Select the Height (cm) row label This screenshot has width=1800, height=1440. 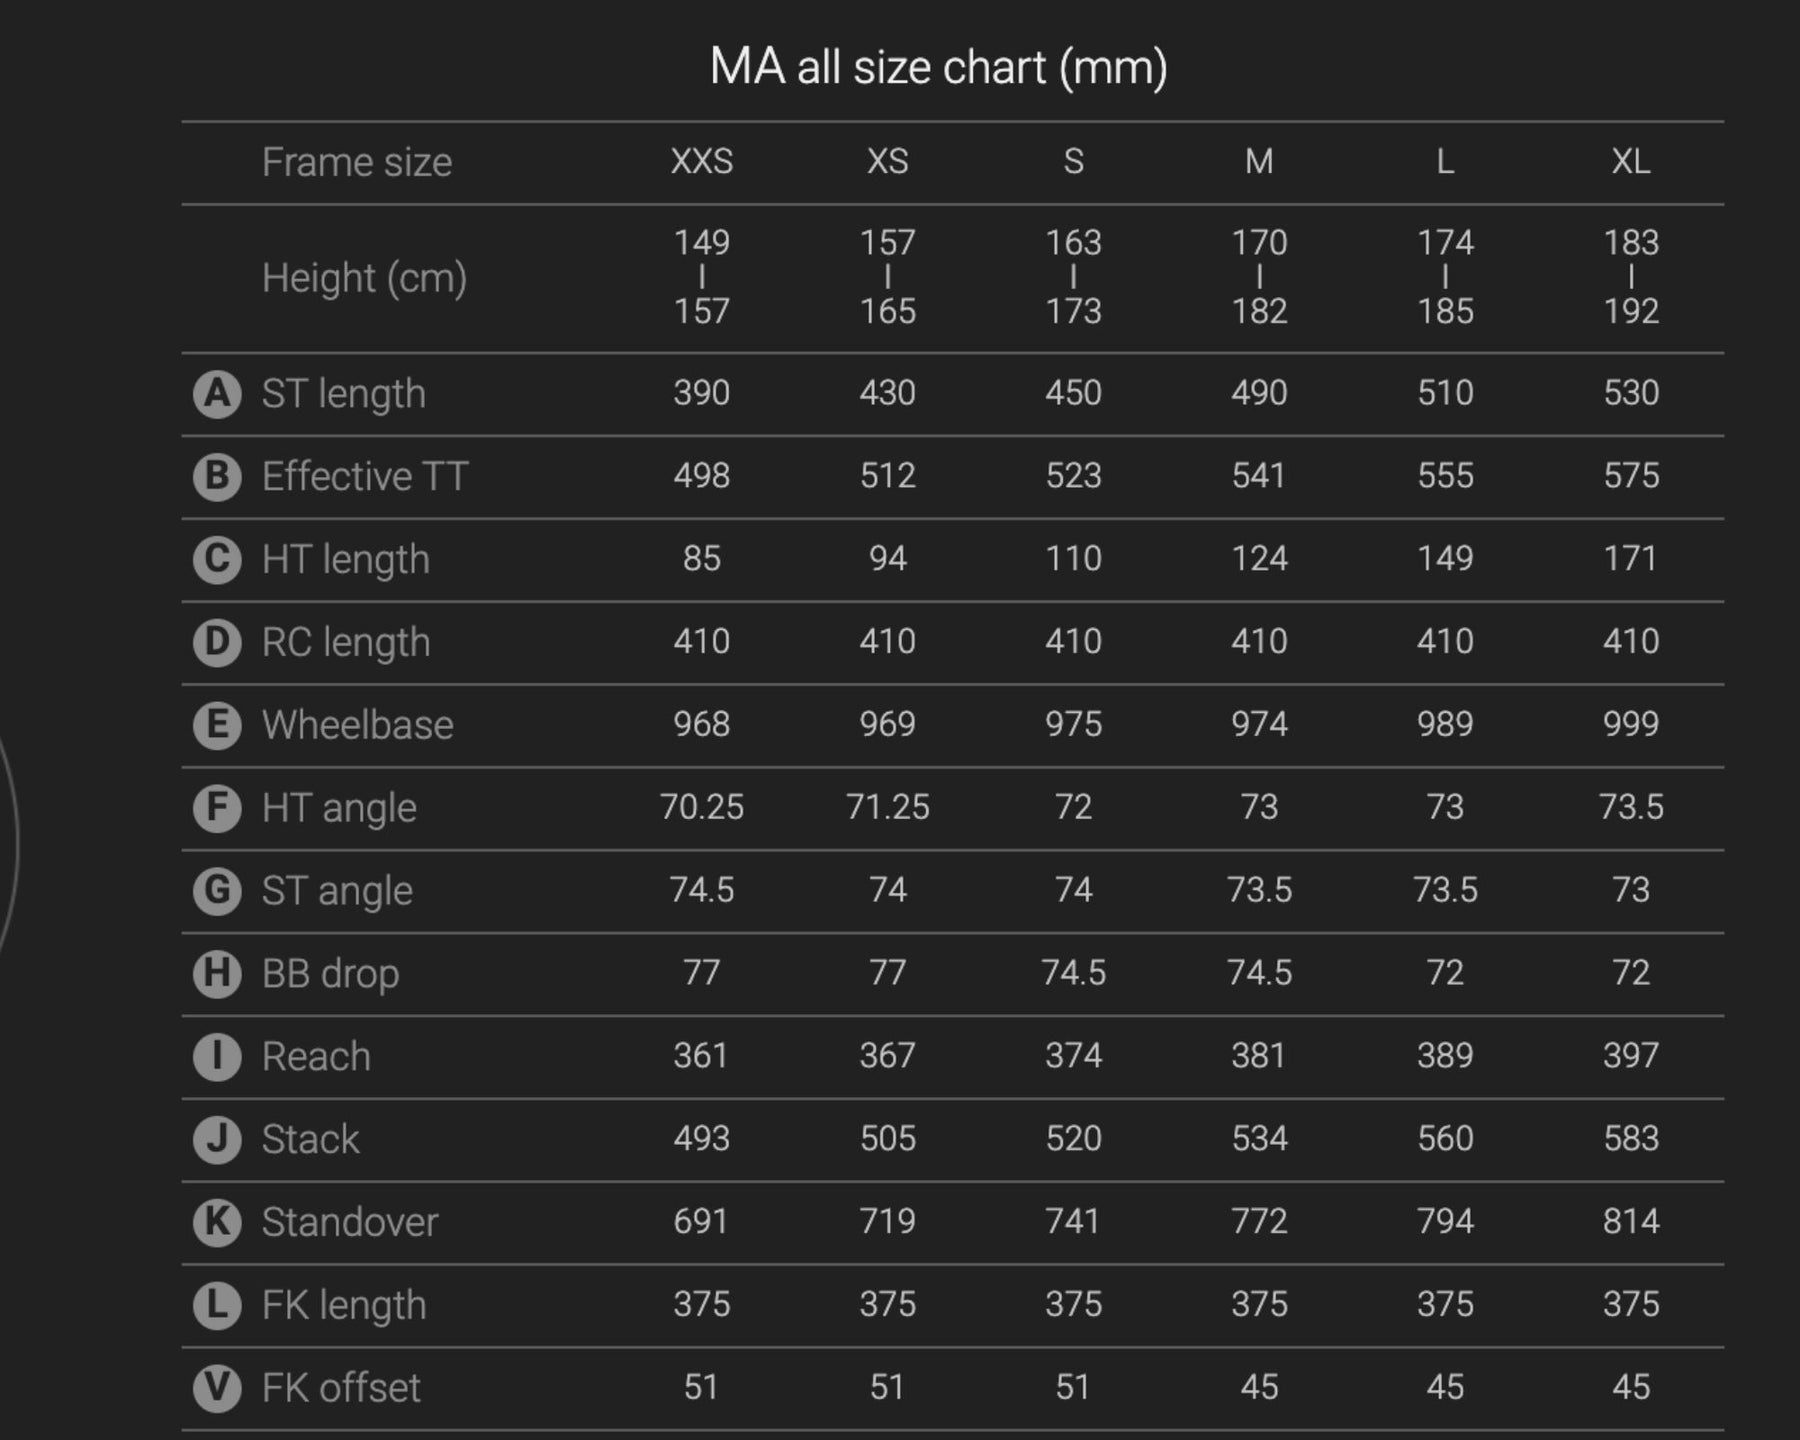pos(364,278)
